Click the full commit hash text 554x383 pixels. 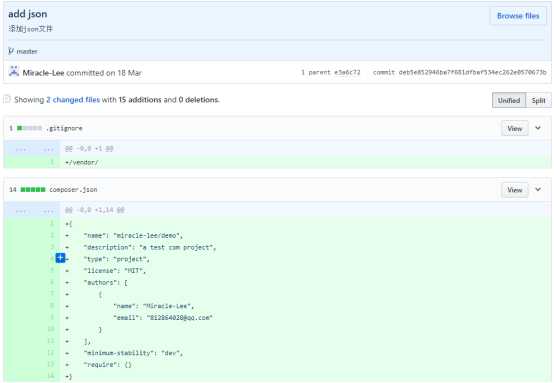(x=472, y=72)
